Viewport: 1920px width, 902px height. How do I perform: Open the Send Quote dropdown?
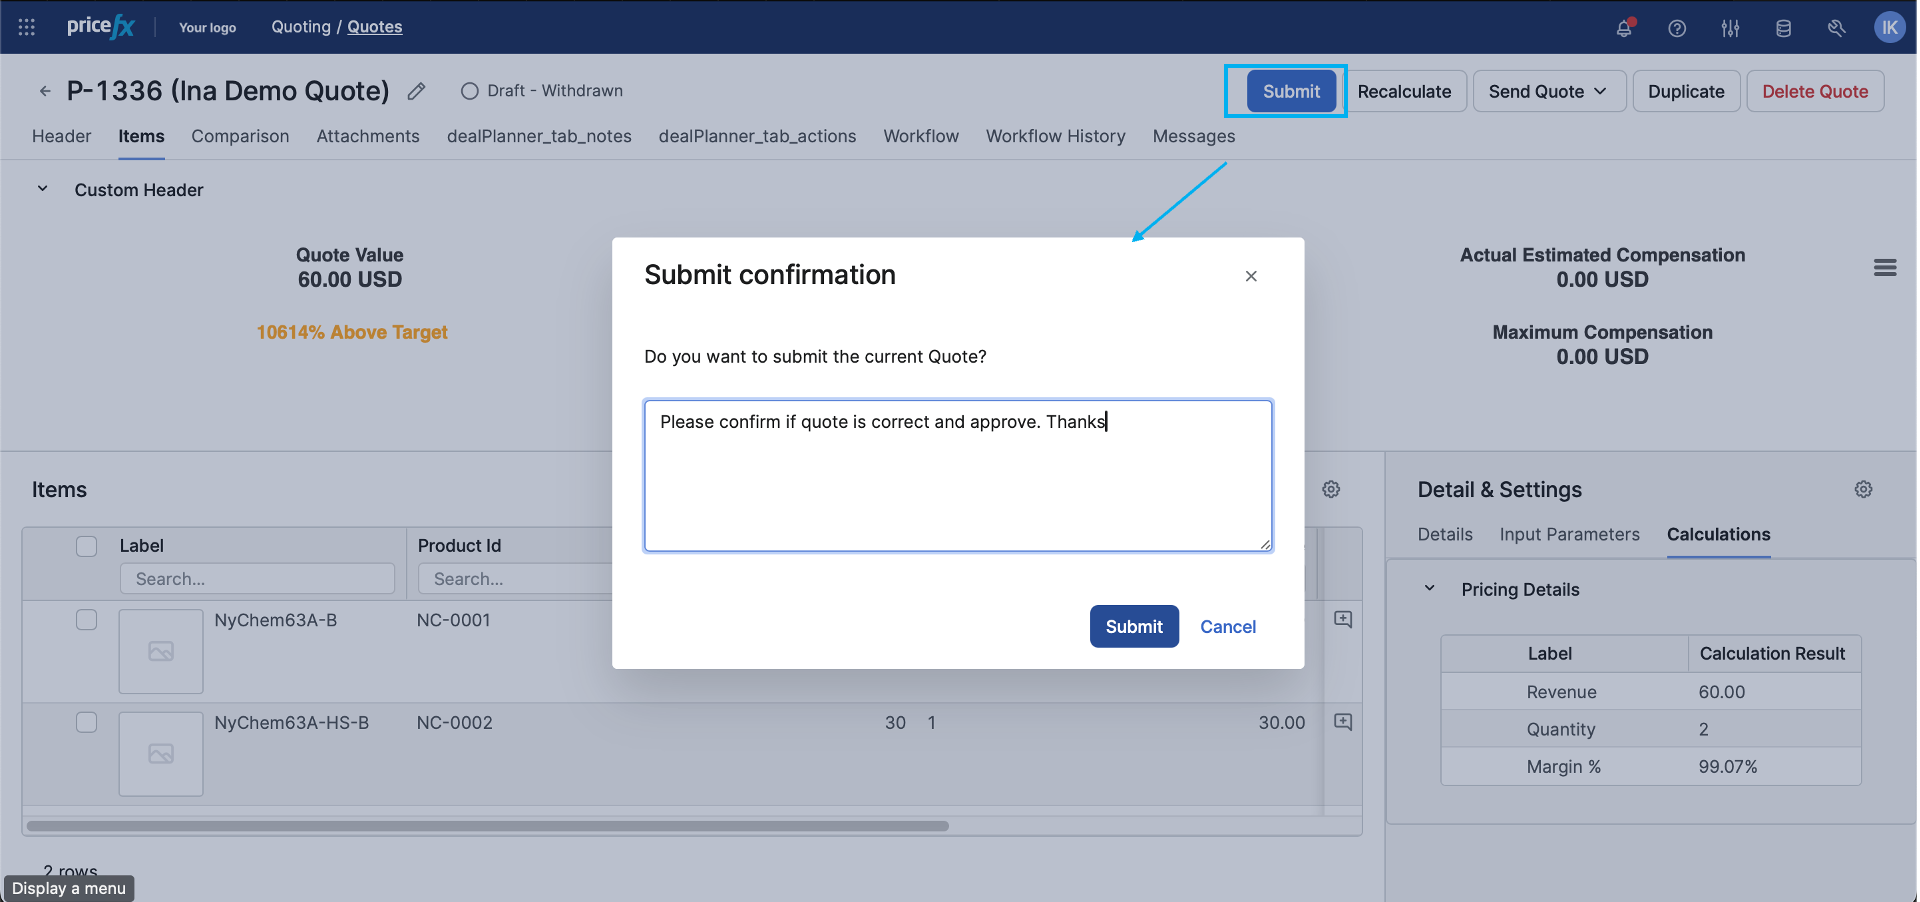[x=1548, y=91]
